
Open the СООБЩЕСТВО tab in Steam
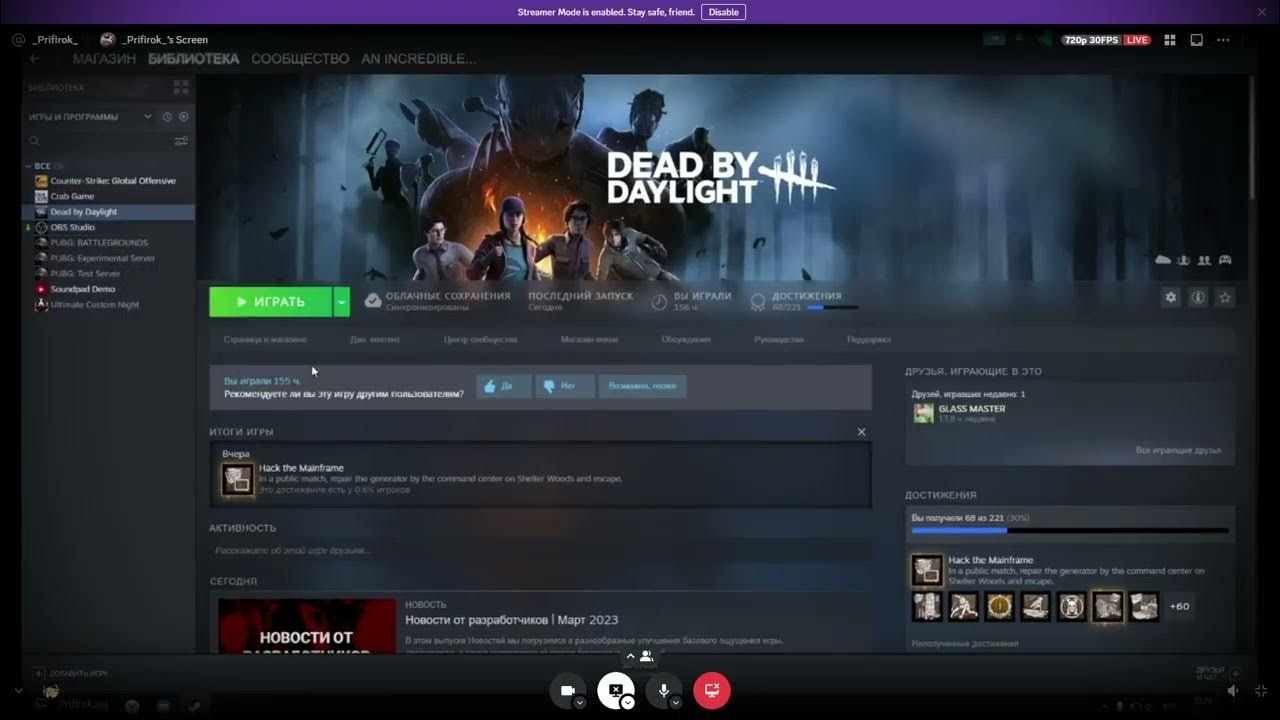tap(300, 59)
